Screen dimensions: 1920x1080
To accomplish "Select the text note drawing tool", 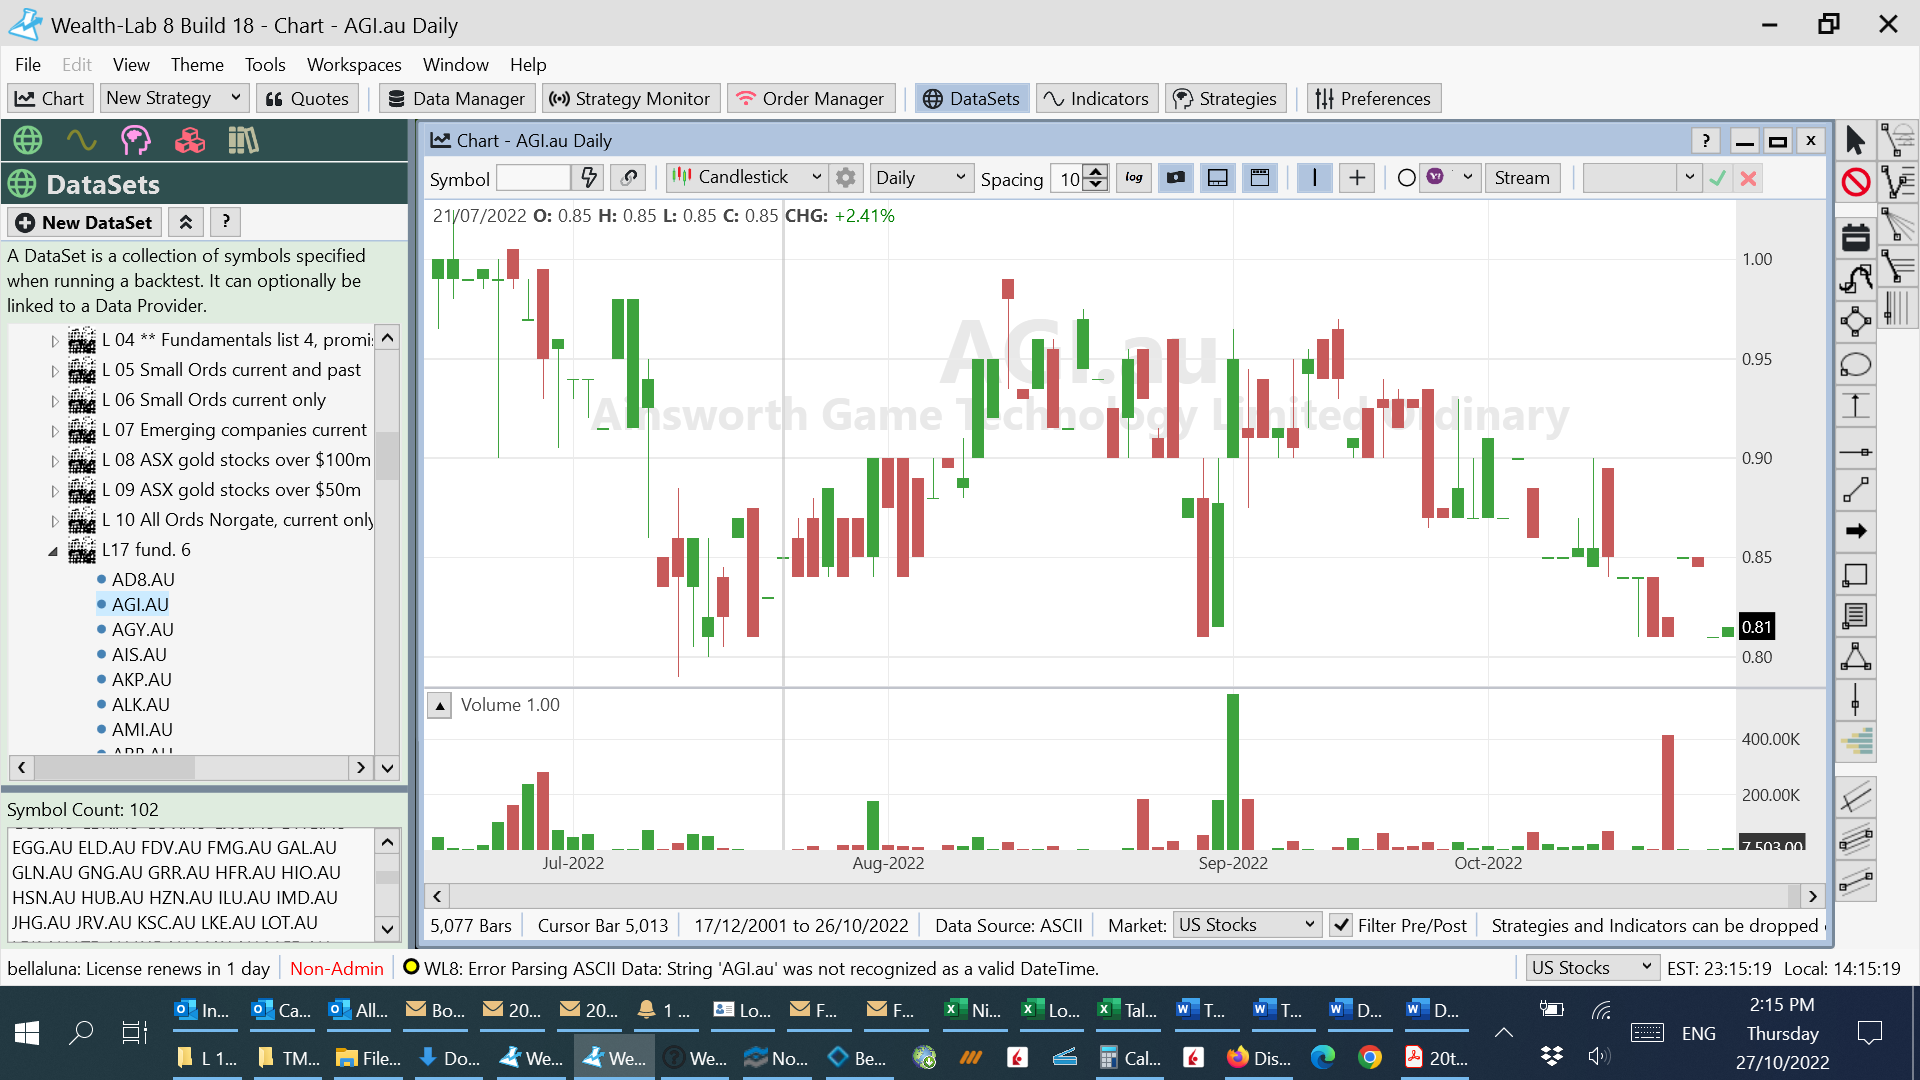I will click(1856, 616).
